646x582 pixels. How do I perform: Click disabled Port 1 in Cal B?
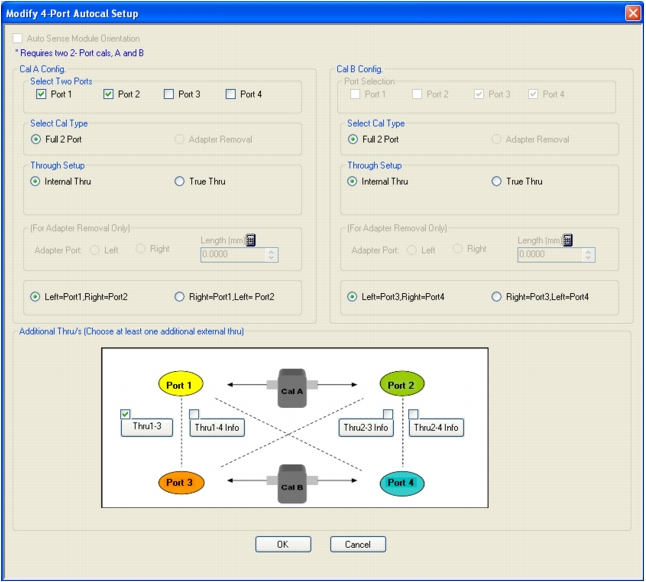(355, 94)
